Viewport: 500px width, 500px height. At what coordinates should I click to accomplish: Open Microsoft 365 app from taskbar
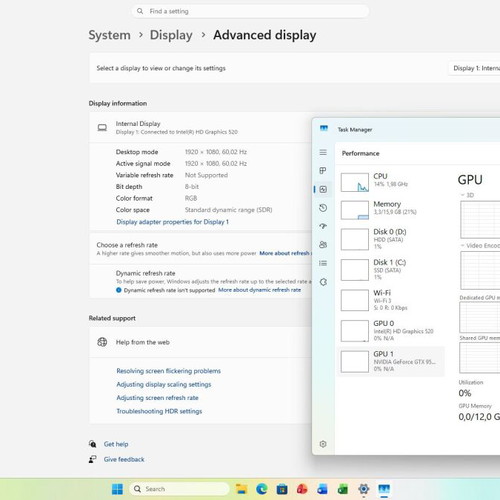302,489
